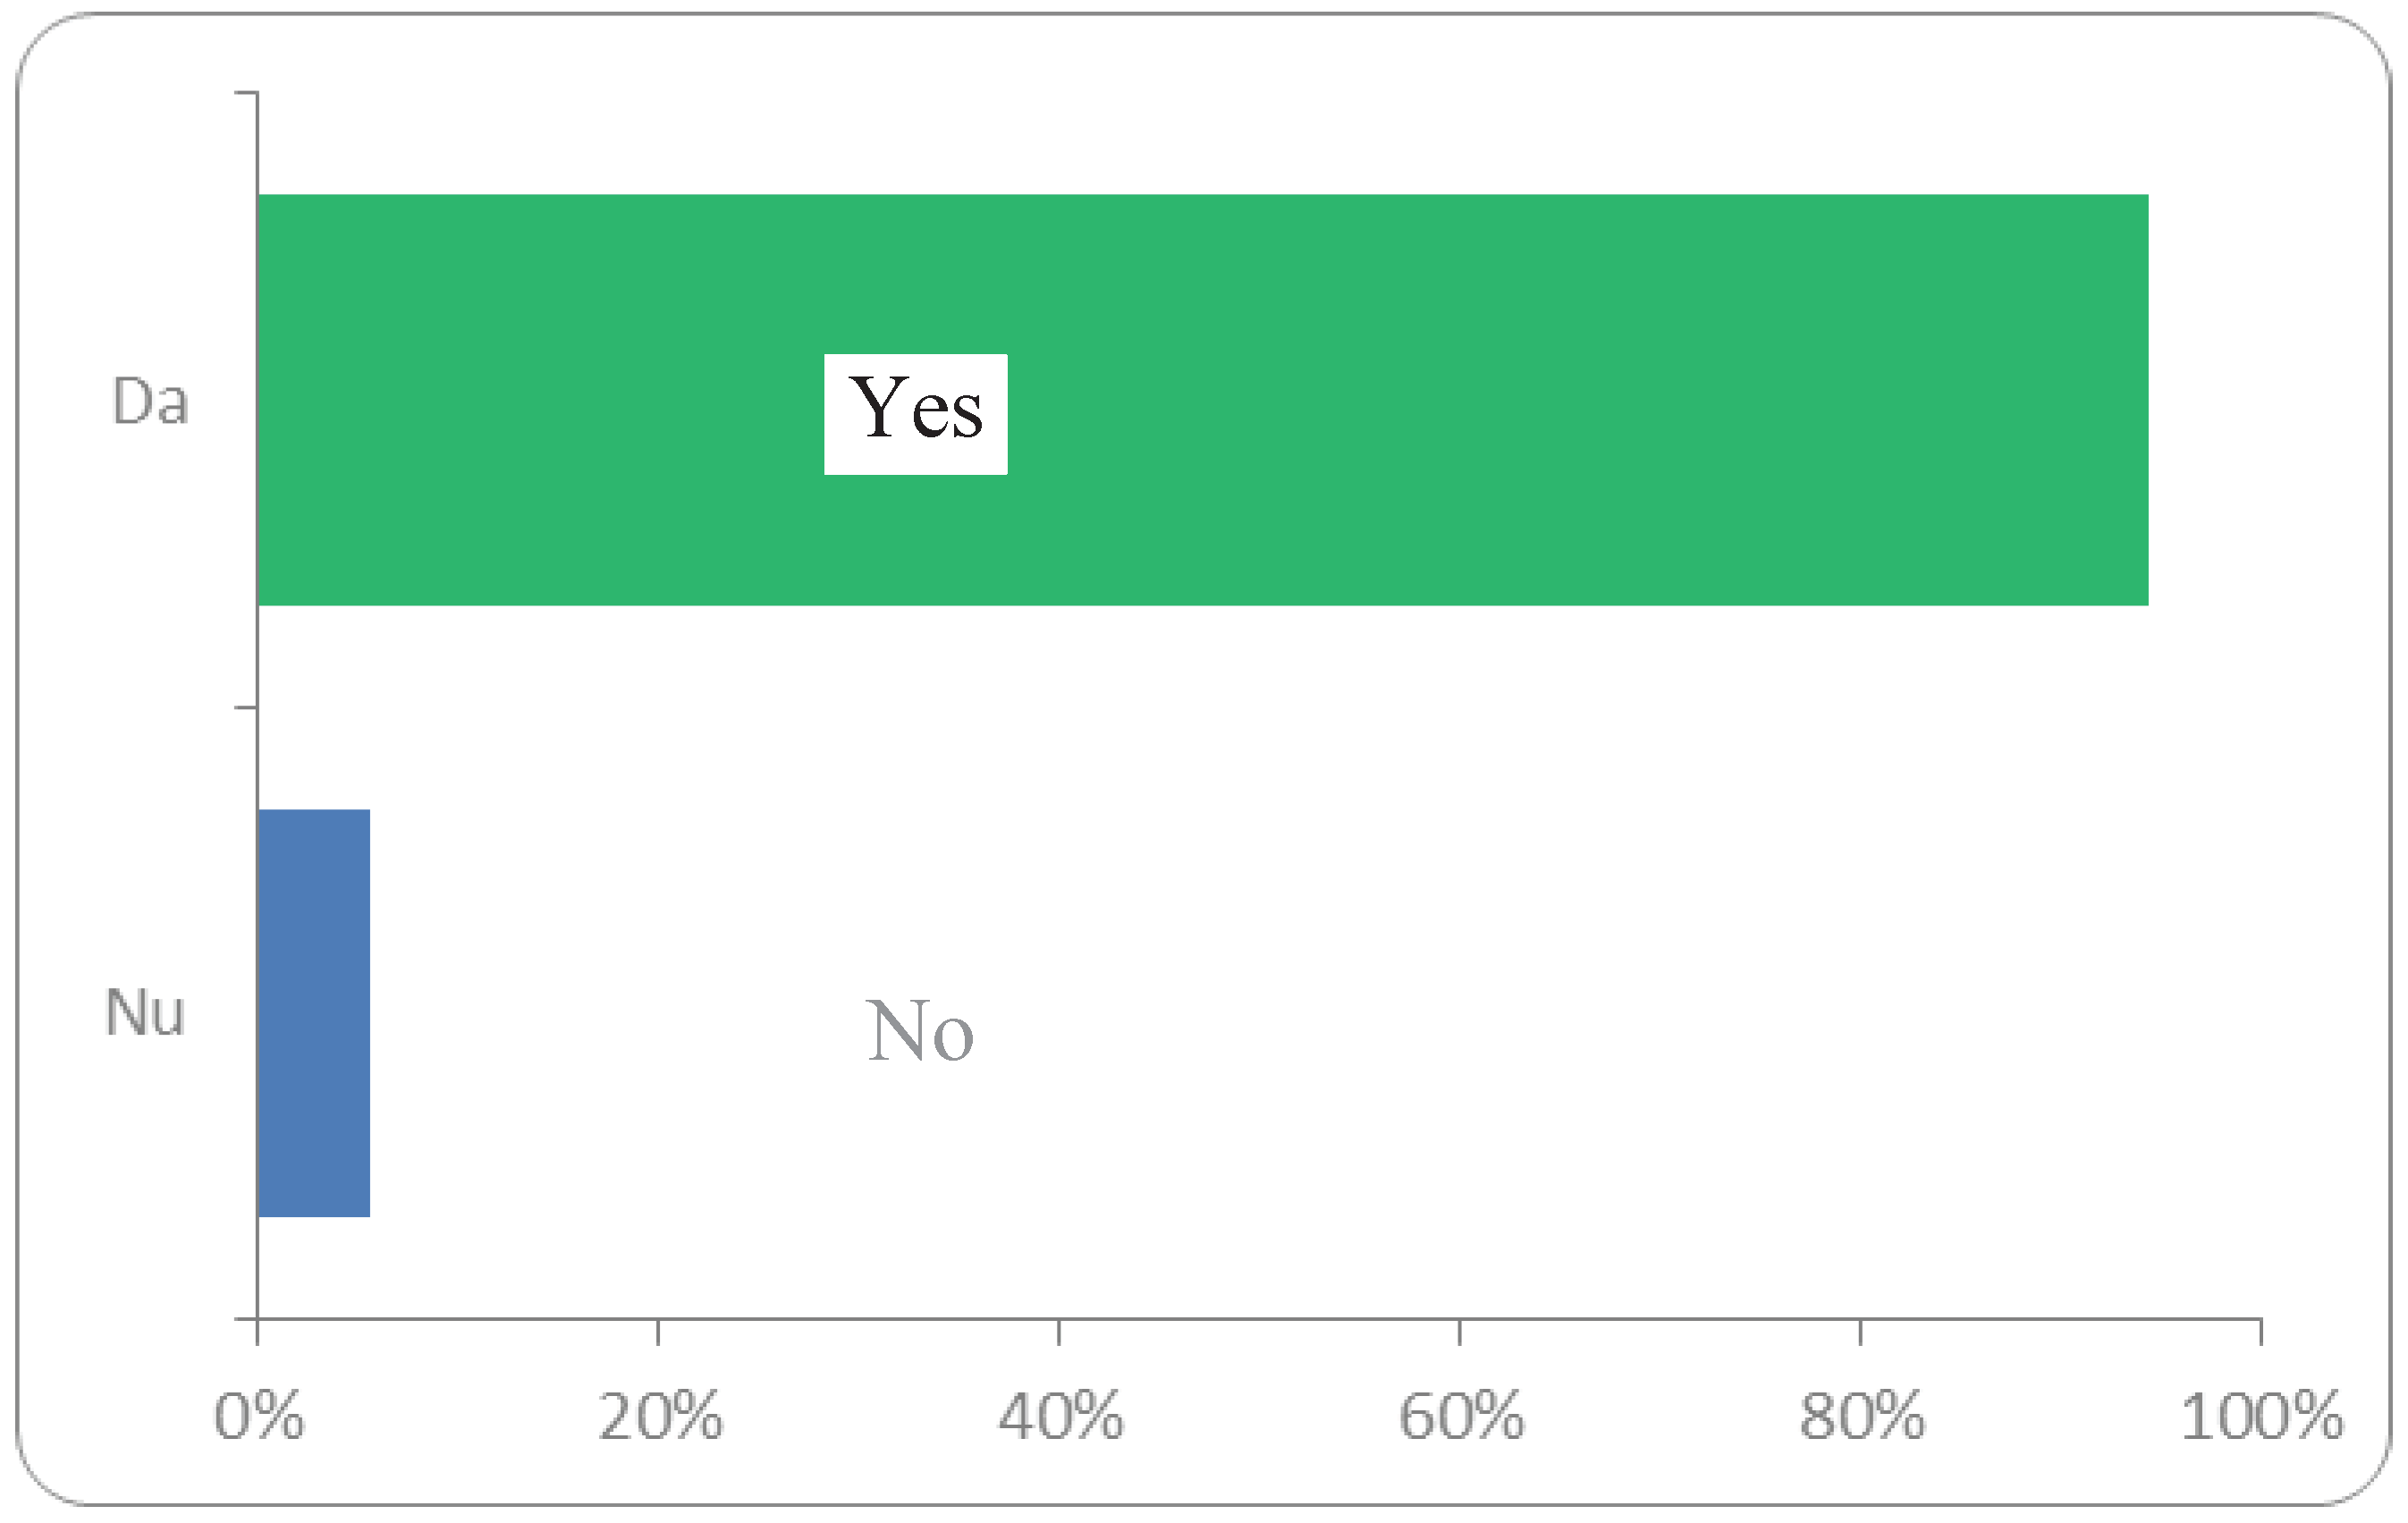Select the blue Nu bar
This screenshot has height=1523, width=2408.
(314, 1013)
